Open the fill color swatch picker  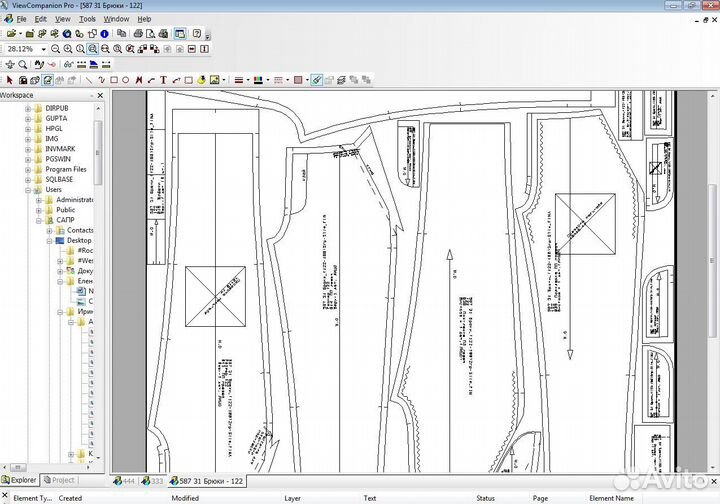tap(298, 80)
